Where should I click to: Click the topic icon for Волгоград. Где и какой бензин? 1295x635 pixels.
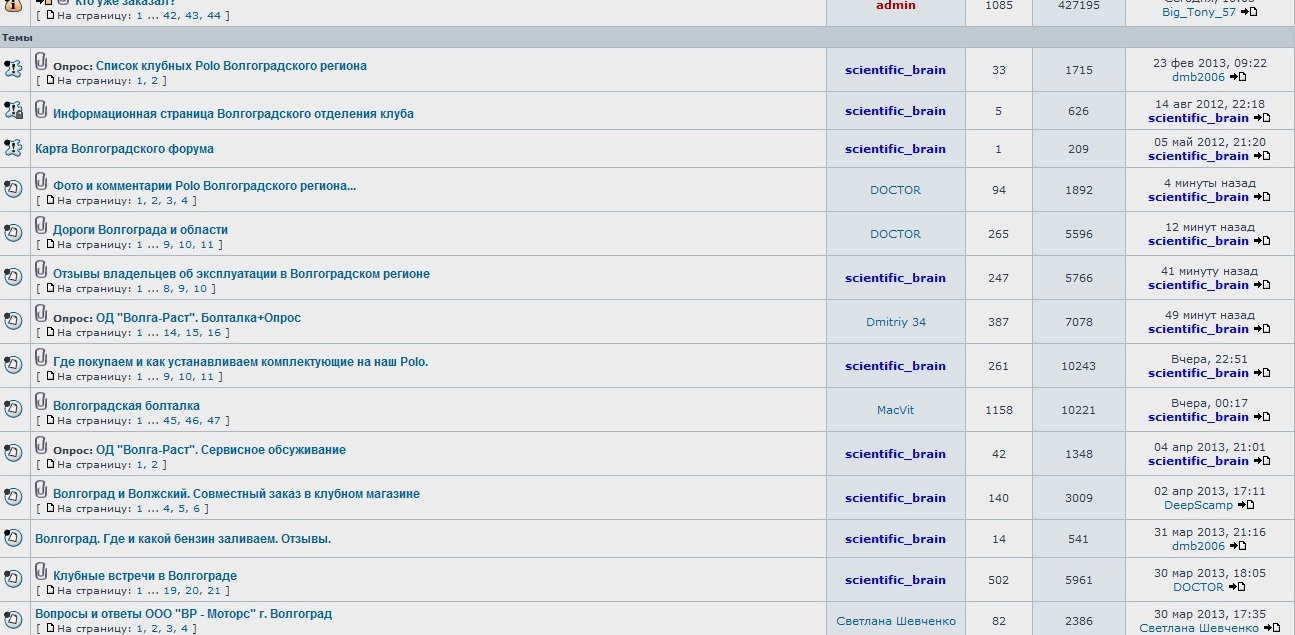13,539
